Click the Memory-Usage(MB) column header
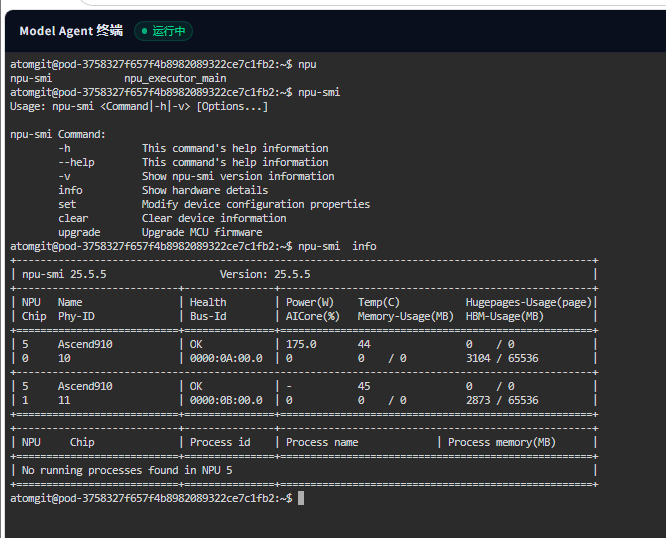 point(406,316)
